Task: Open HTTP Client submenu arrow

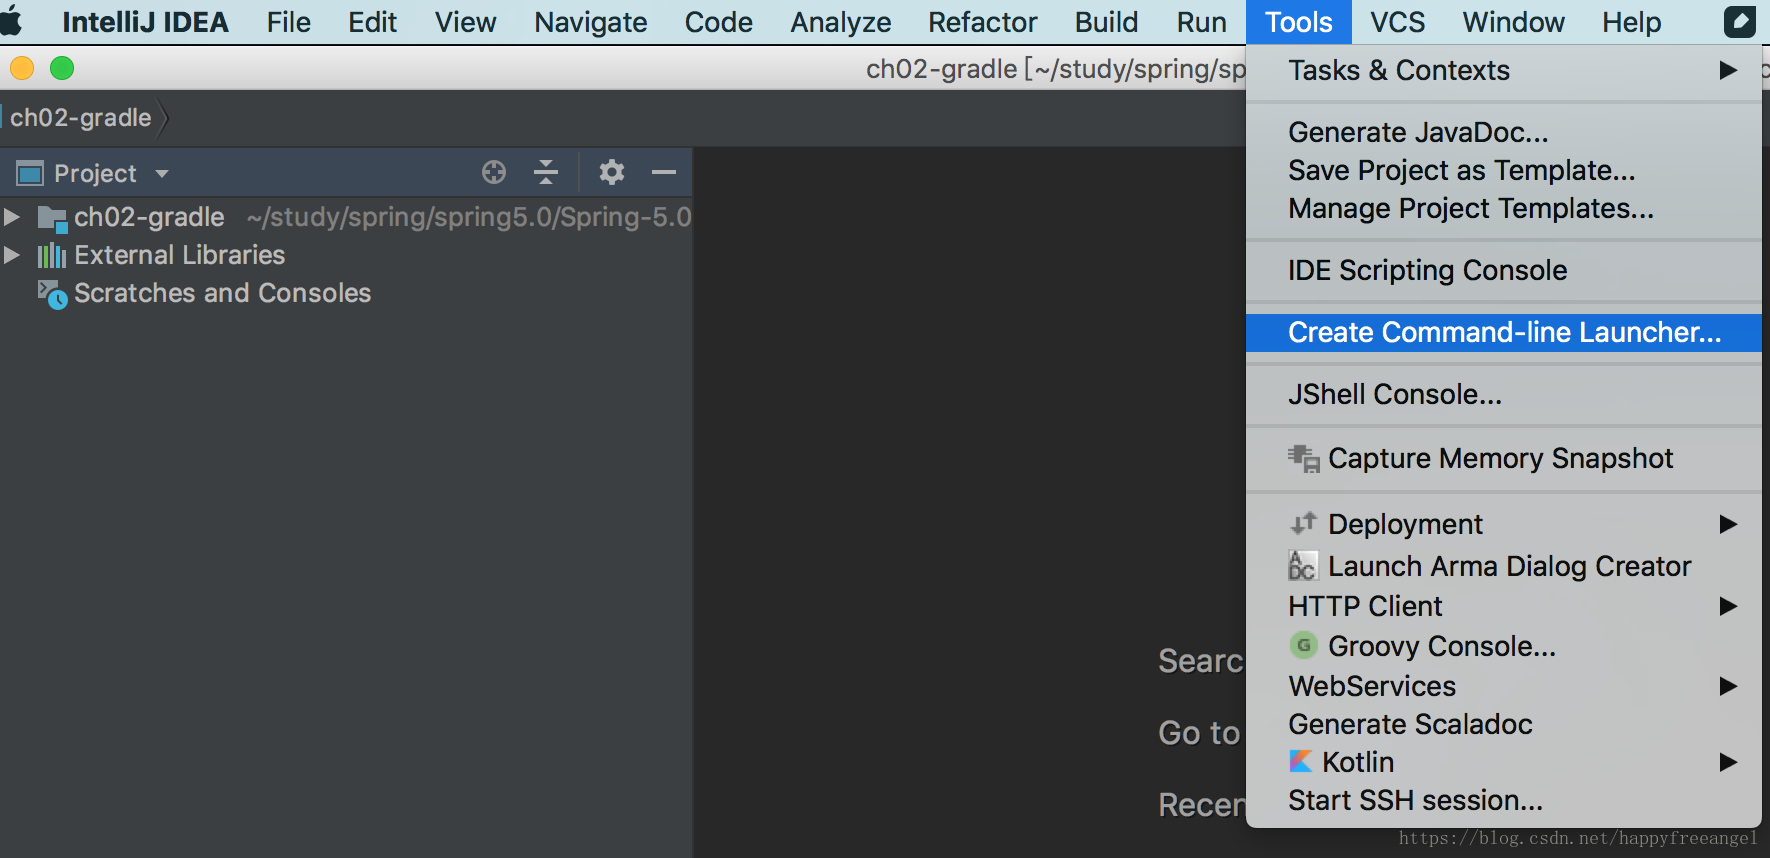Action: click(x=1728, y=606)
